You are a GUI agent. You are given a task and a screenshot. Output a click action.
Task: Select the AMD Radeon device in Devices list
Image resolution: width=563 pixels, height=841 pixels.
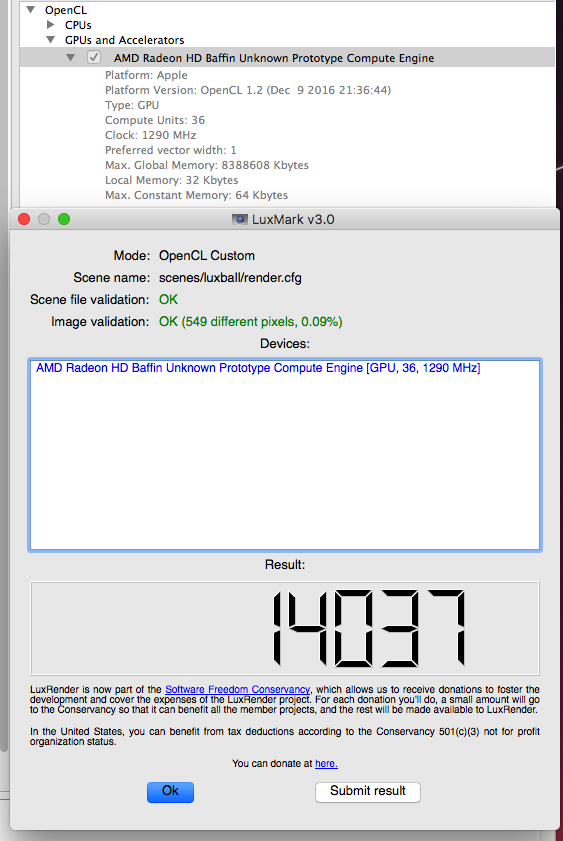(258, 368)
